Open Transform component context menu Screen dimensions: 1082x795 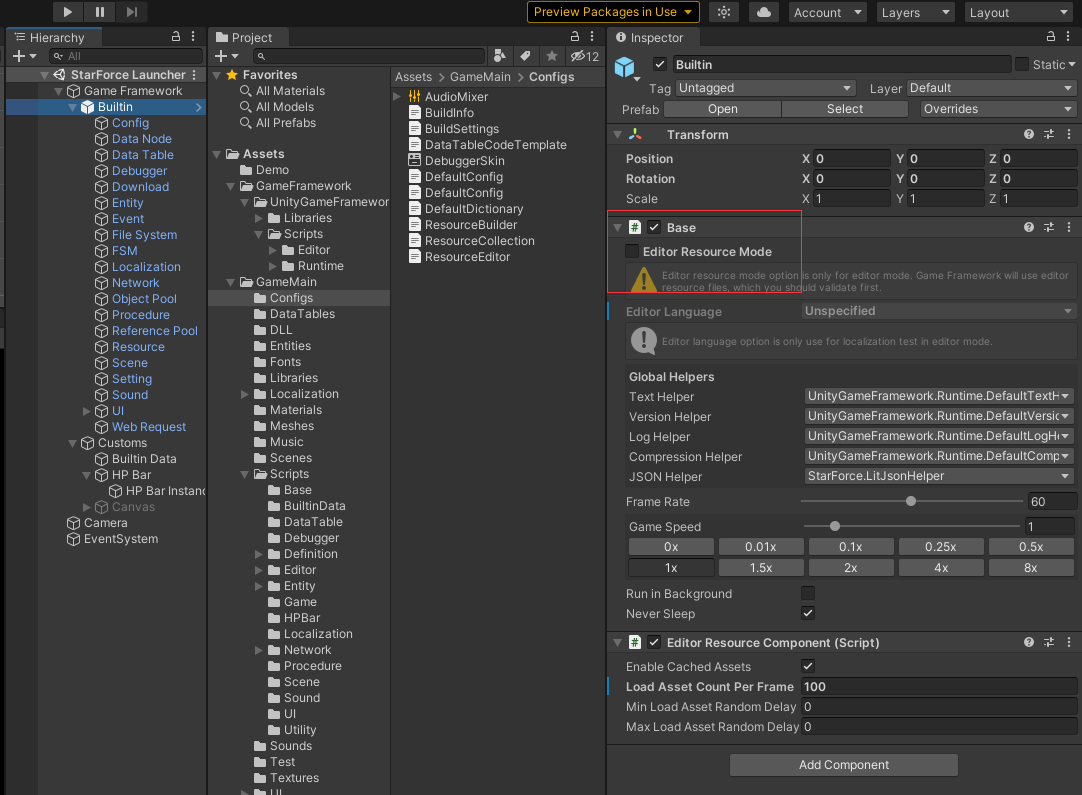[1069, 135]
